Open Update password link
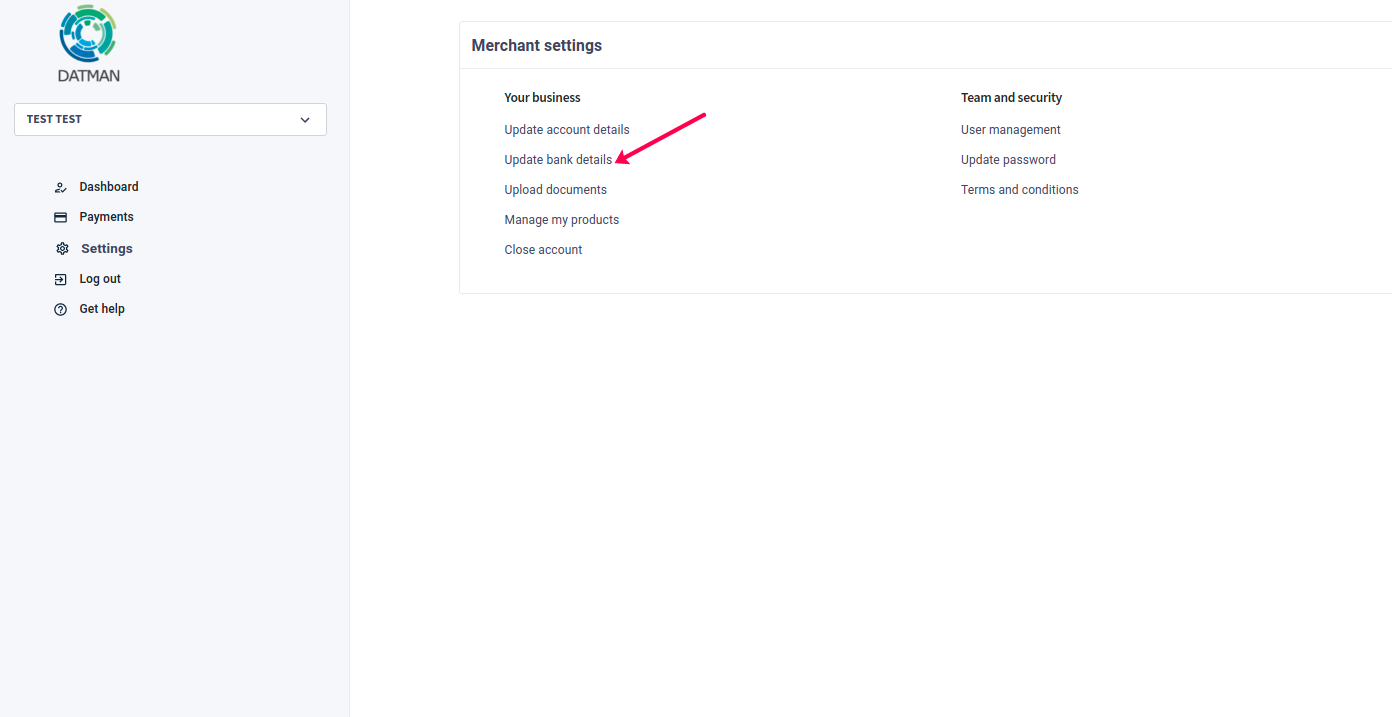 coord(1008,160)
